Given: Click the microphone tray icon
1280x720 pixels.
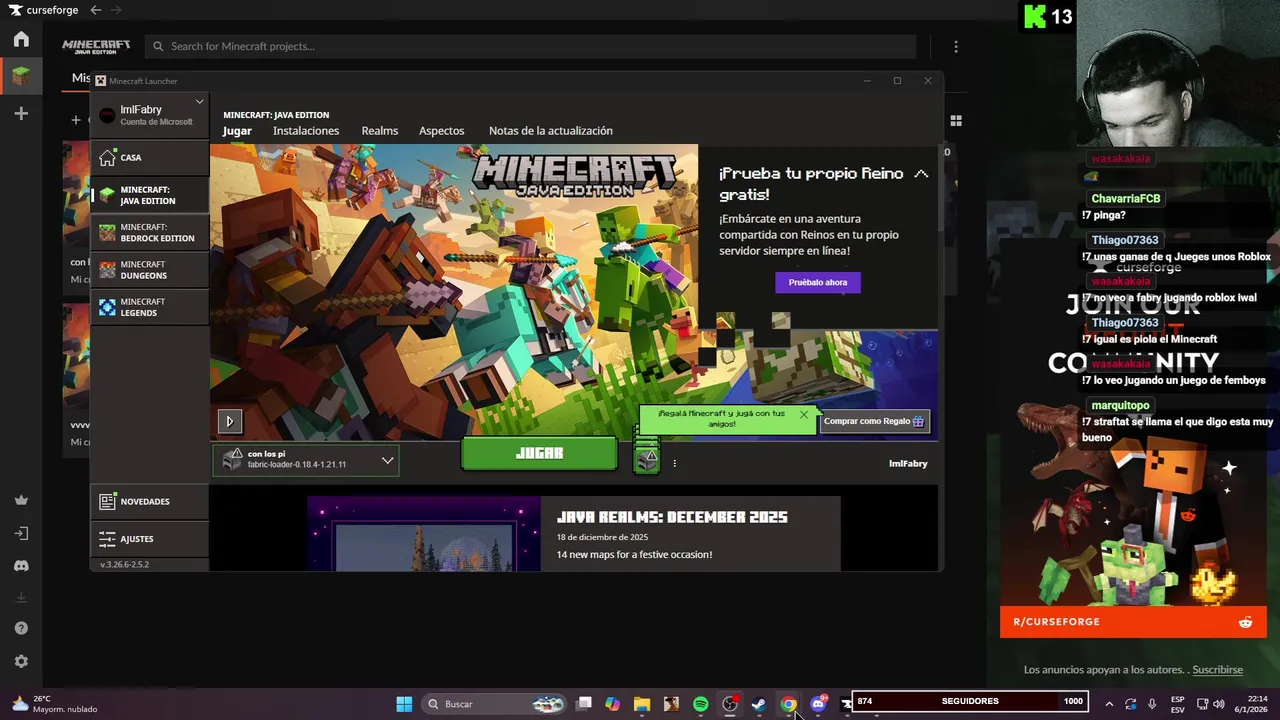Looking at the screenshot, I should pyautogui.click(x=1152, y=704).
